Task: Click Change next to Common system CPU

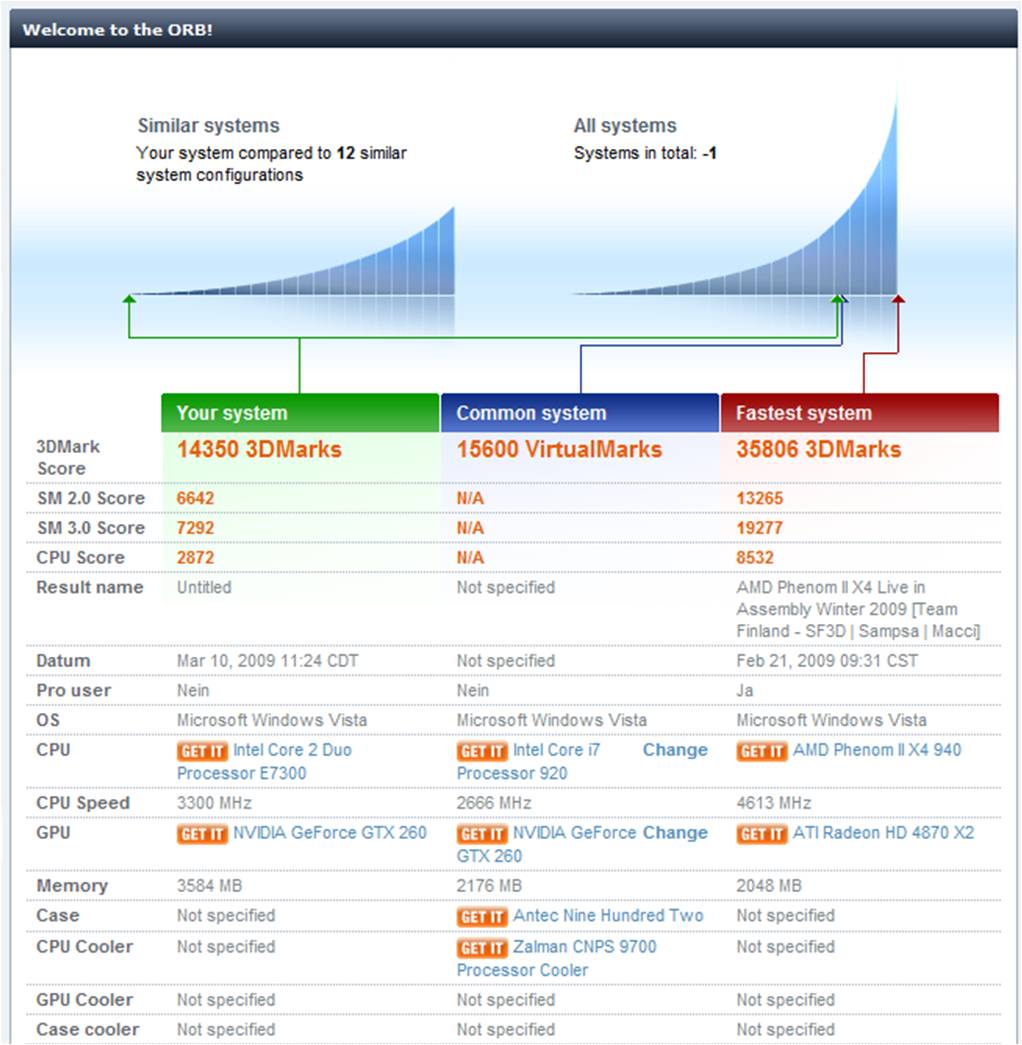Action: pos(675,750)
